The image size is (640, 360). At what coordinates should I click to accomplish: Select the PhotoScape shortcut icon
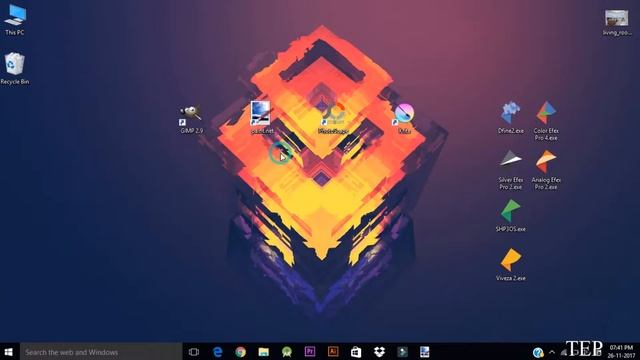point(333,118)
